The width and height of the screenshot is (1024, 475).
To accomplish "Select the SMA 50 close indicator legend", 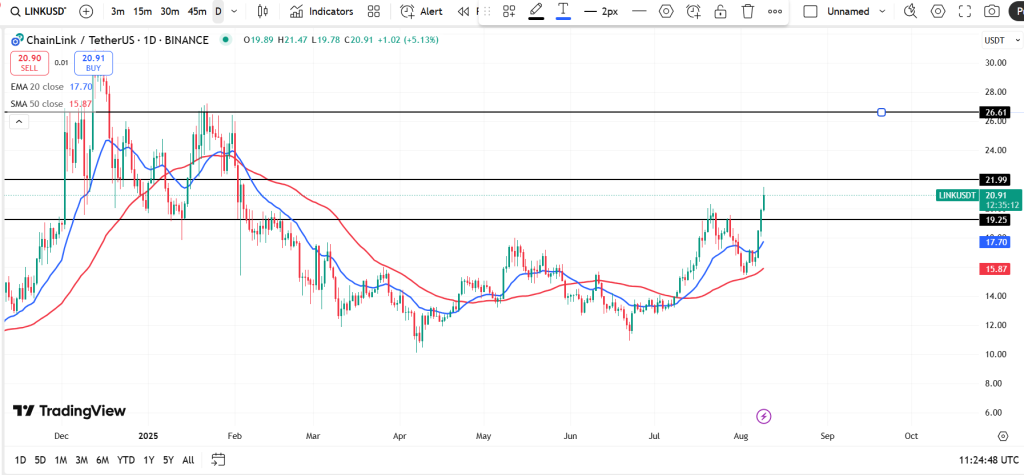I will tap(50, 104).
